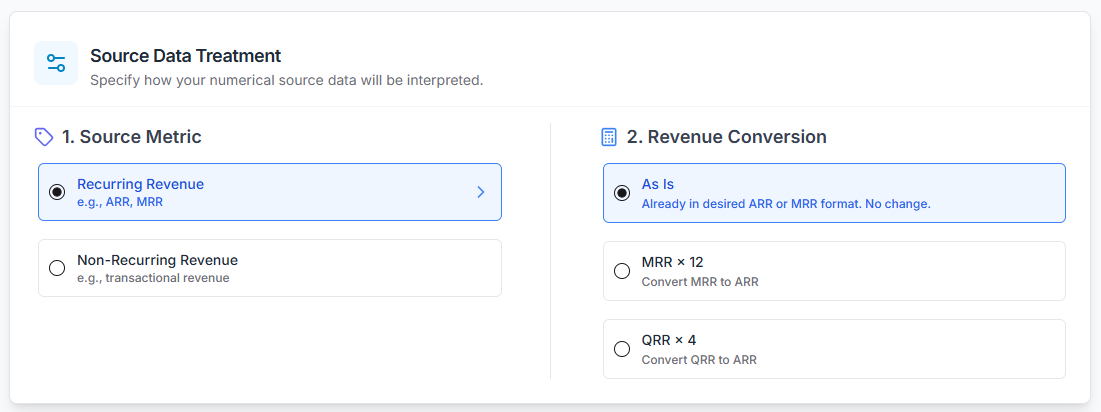The height and width of the screenshot is (412, 1101).
Task: Click the tag icon next to Source Metric
Action: click(43, 137)
